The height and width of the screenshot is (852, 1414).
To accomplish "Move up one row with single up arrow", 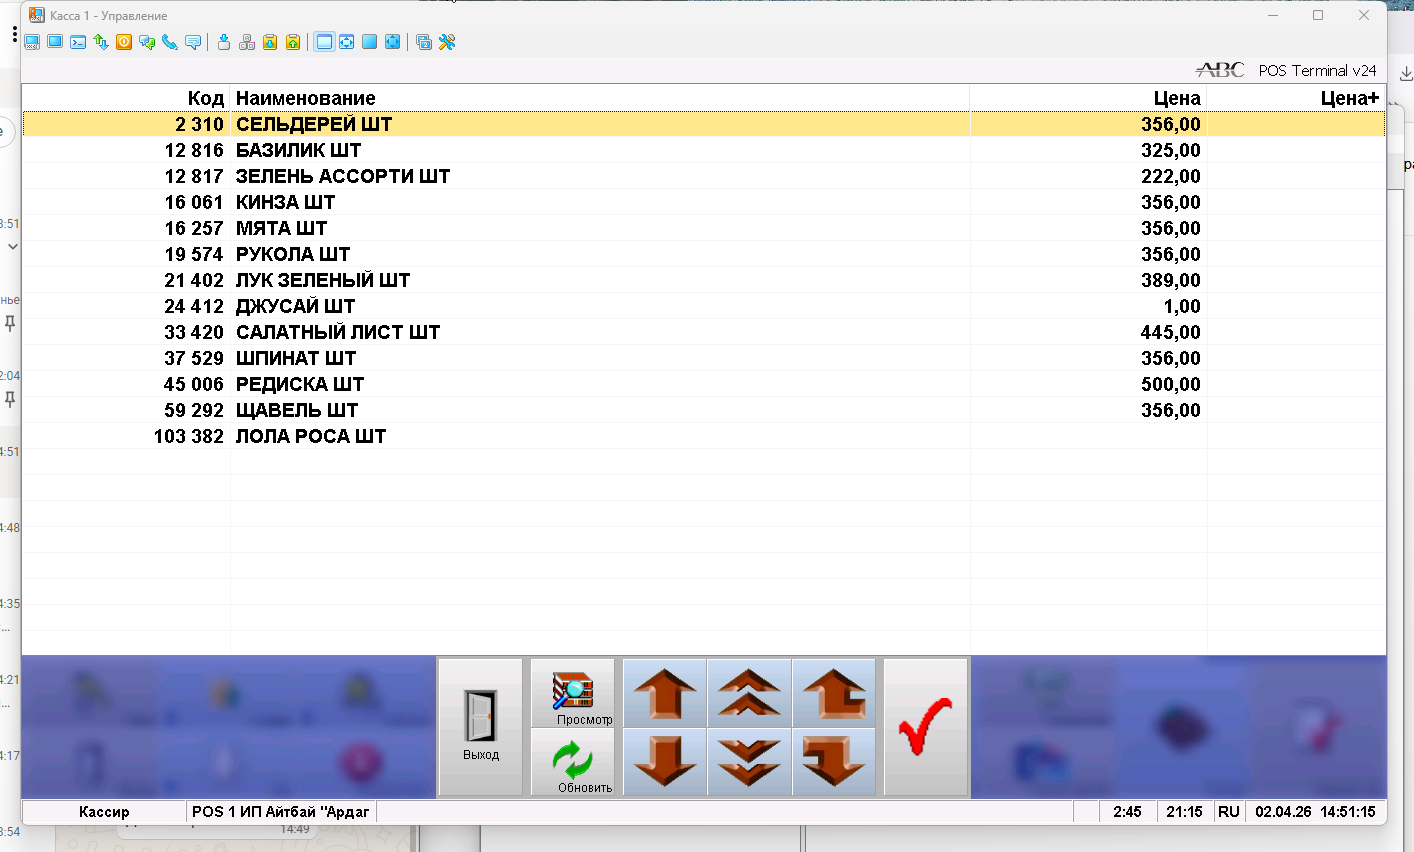I will [665, 693].
